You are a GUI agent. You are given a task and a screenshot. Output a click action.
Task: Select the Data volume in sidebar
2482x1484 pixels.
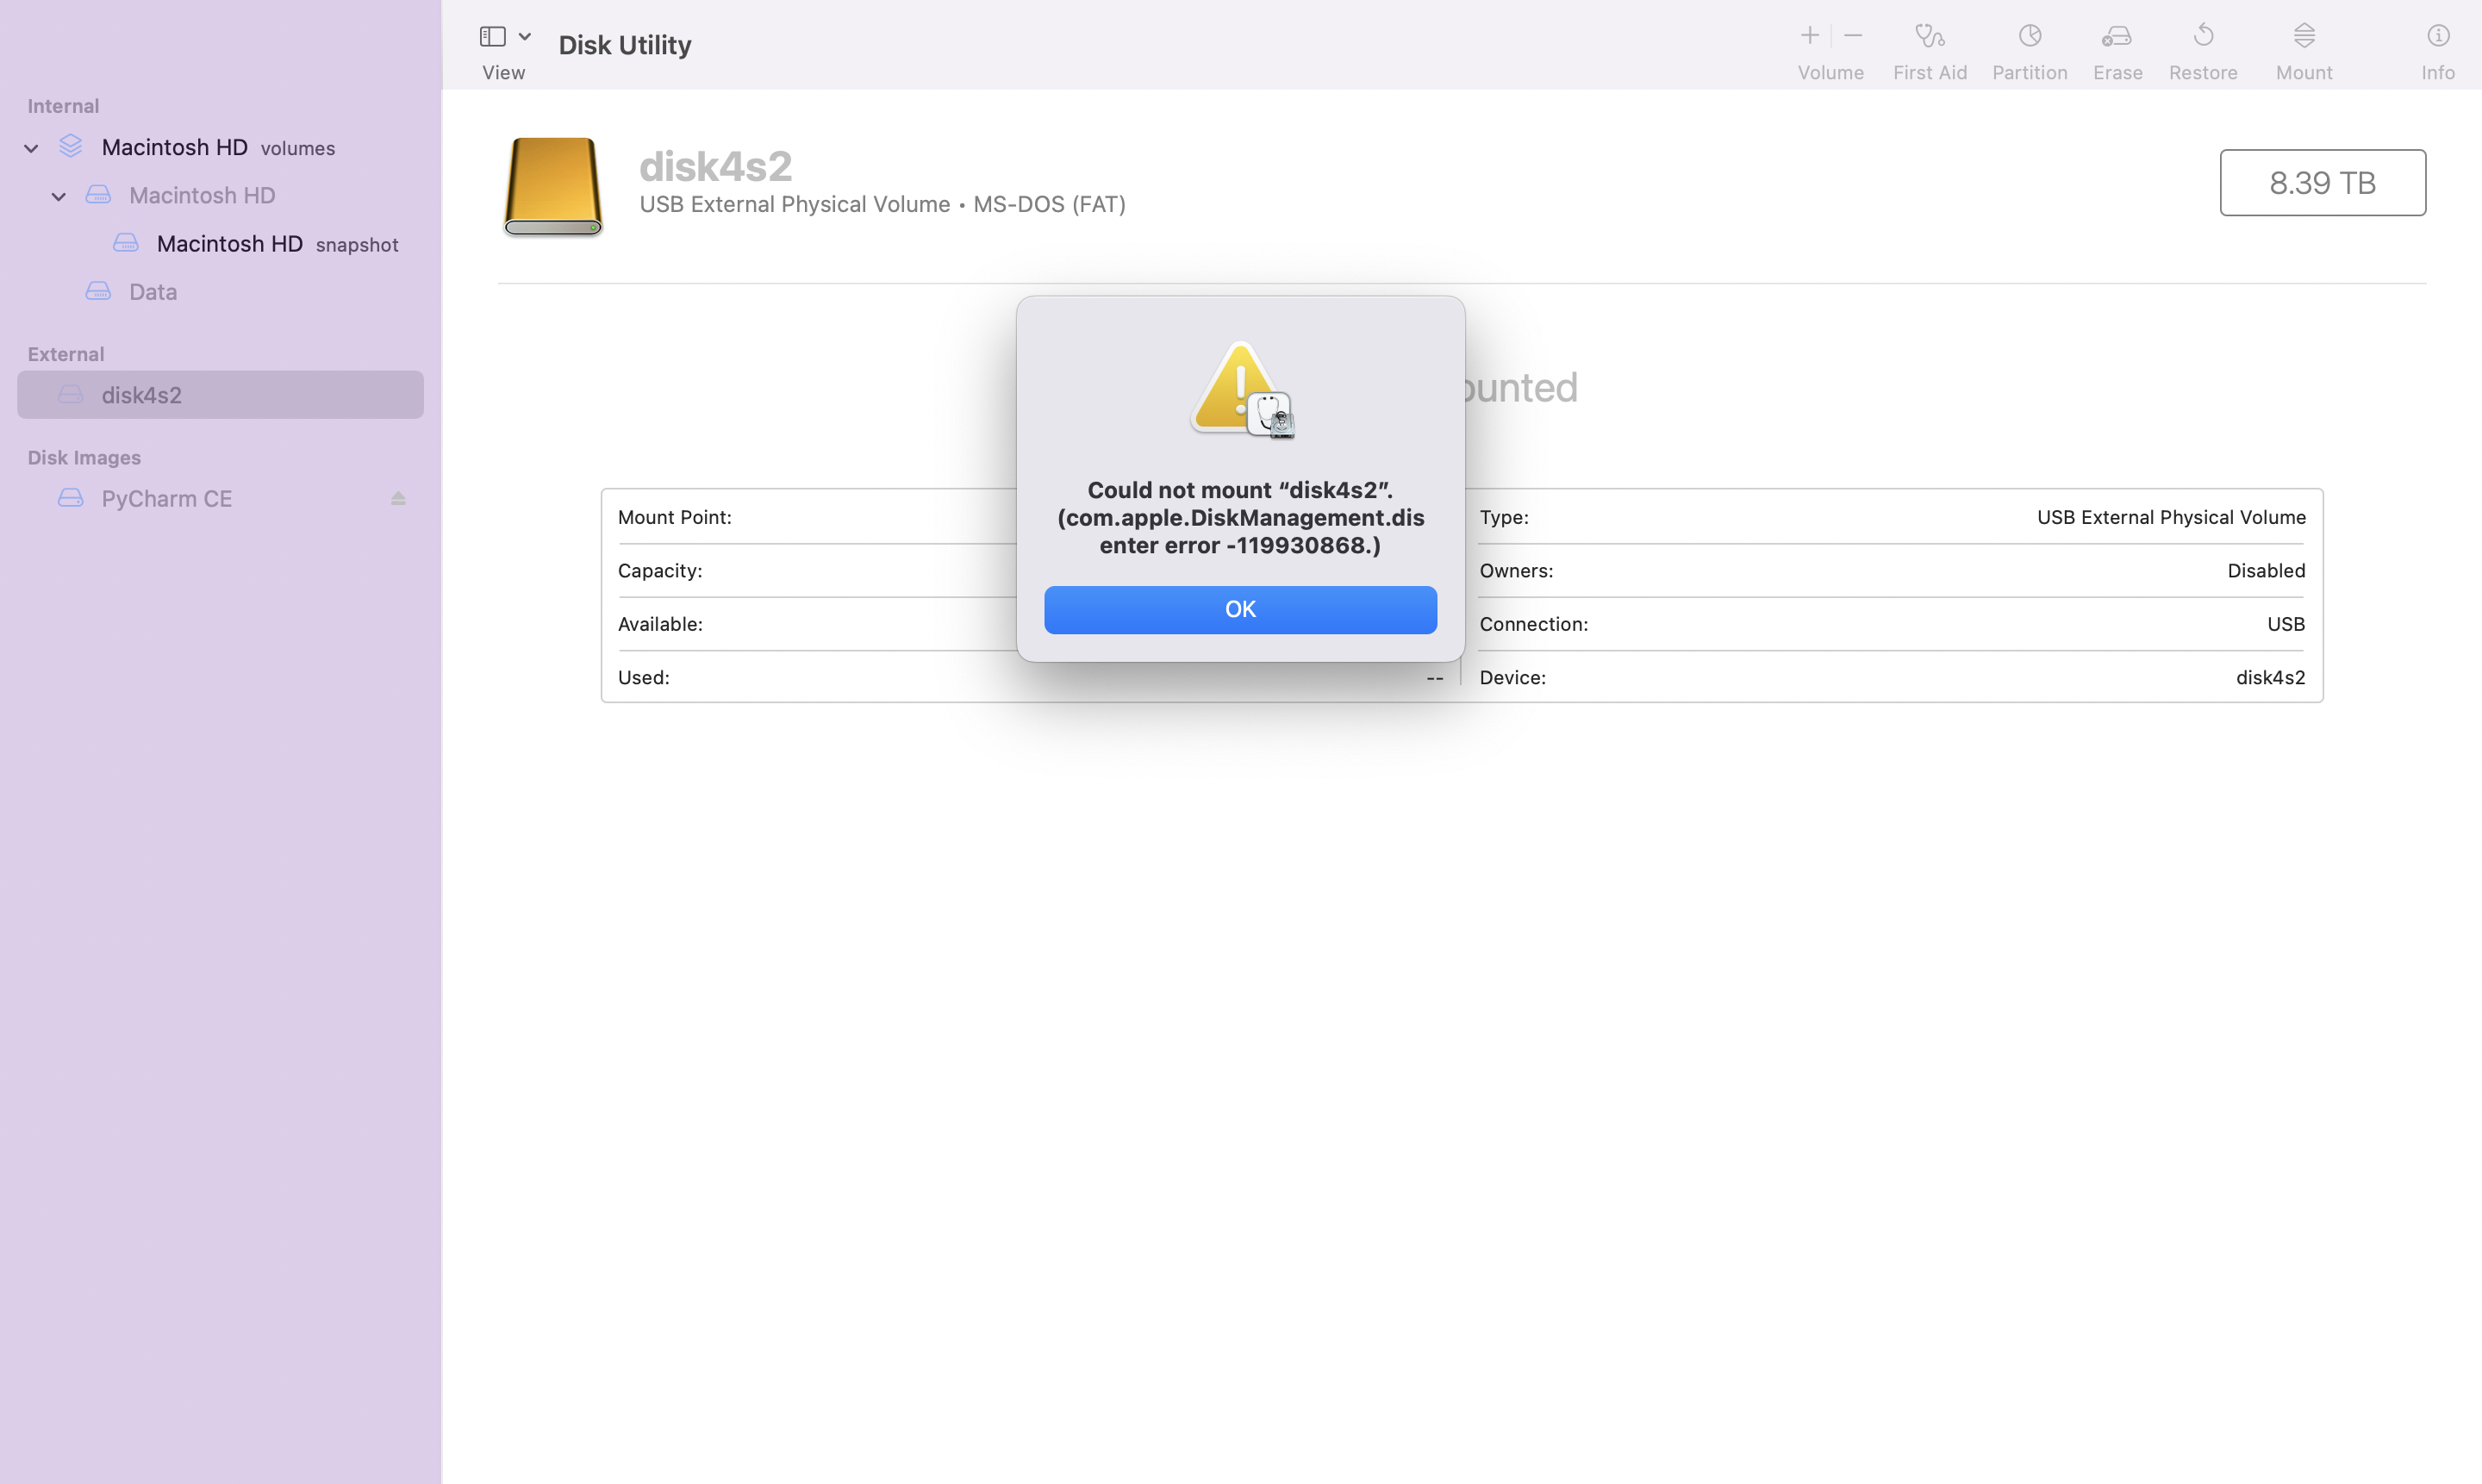pyautogui.click(x=152, y=292)
